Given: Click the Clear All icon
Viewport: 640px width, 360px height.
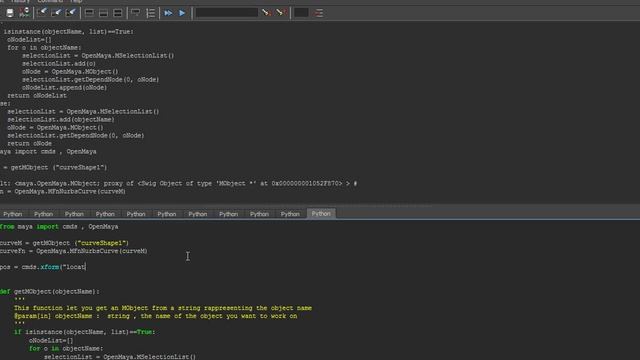Looking at the screenshot, I should (x=70, y=13).
